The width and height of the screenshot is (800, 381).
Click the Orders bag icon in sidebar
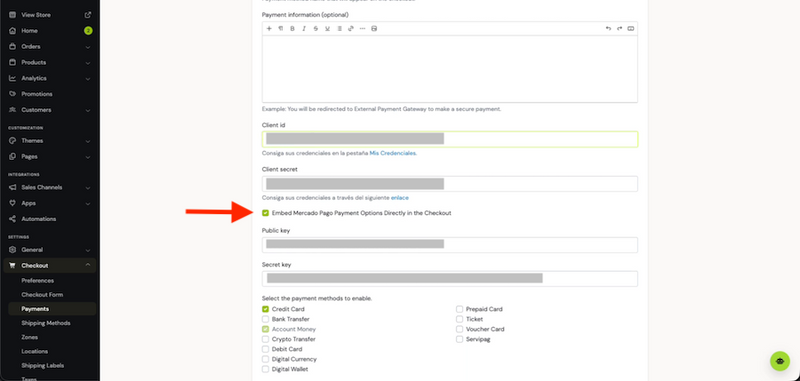click(13, 46)
